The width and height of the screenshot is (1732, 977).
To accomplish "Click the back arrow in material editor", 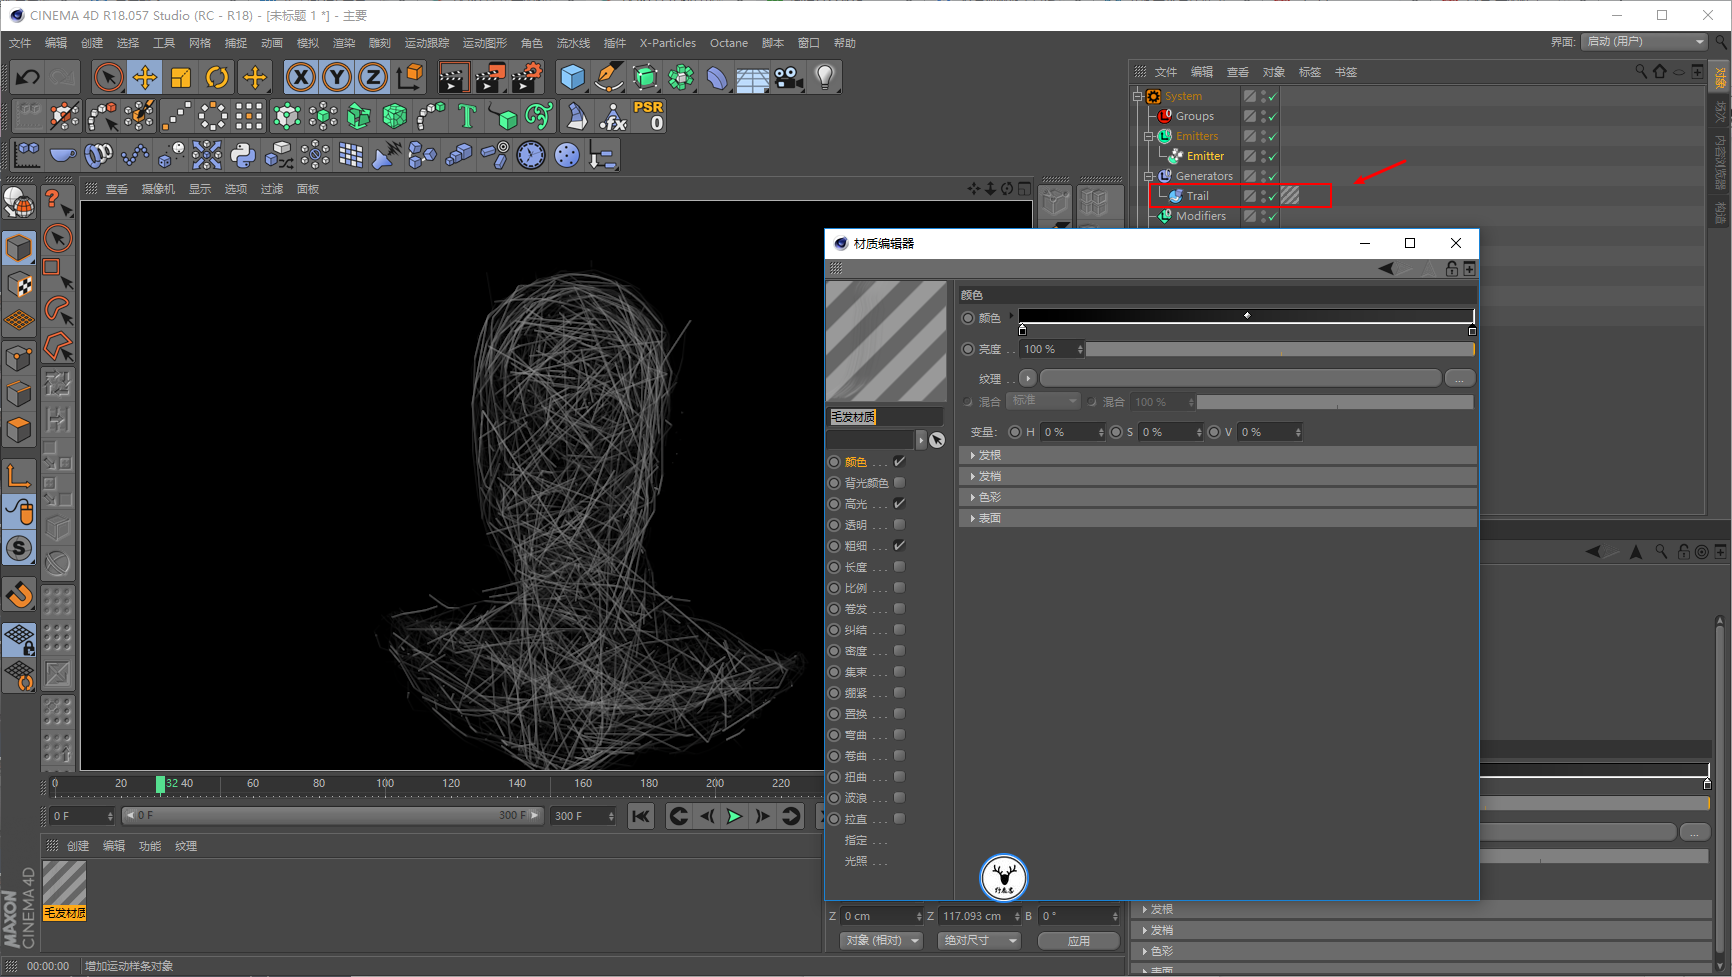I will pyautogui.click(x=1386, y=269).
